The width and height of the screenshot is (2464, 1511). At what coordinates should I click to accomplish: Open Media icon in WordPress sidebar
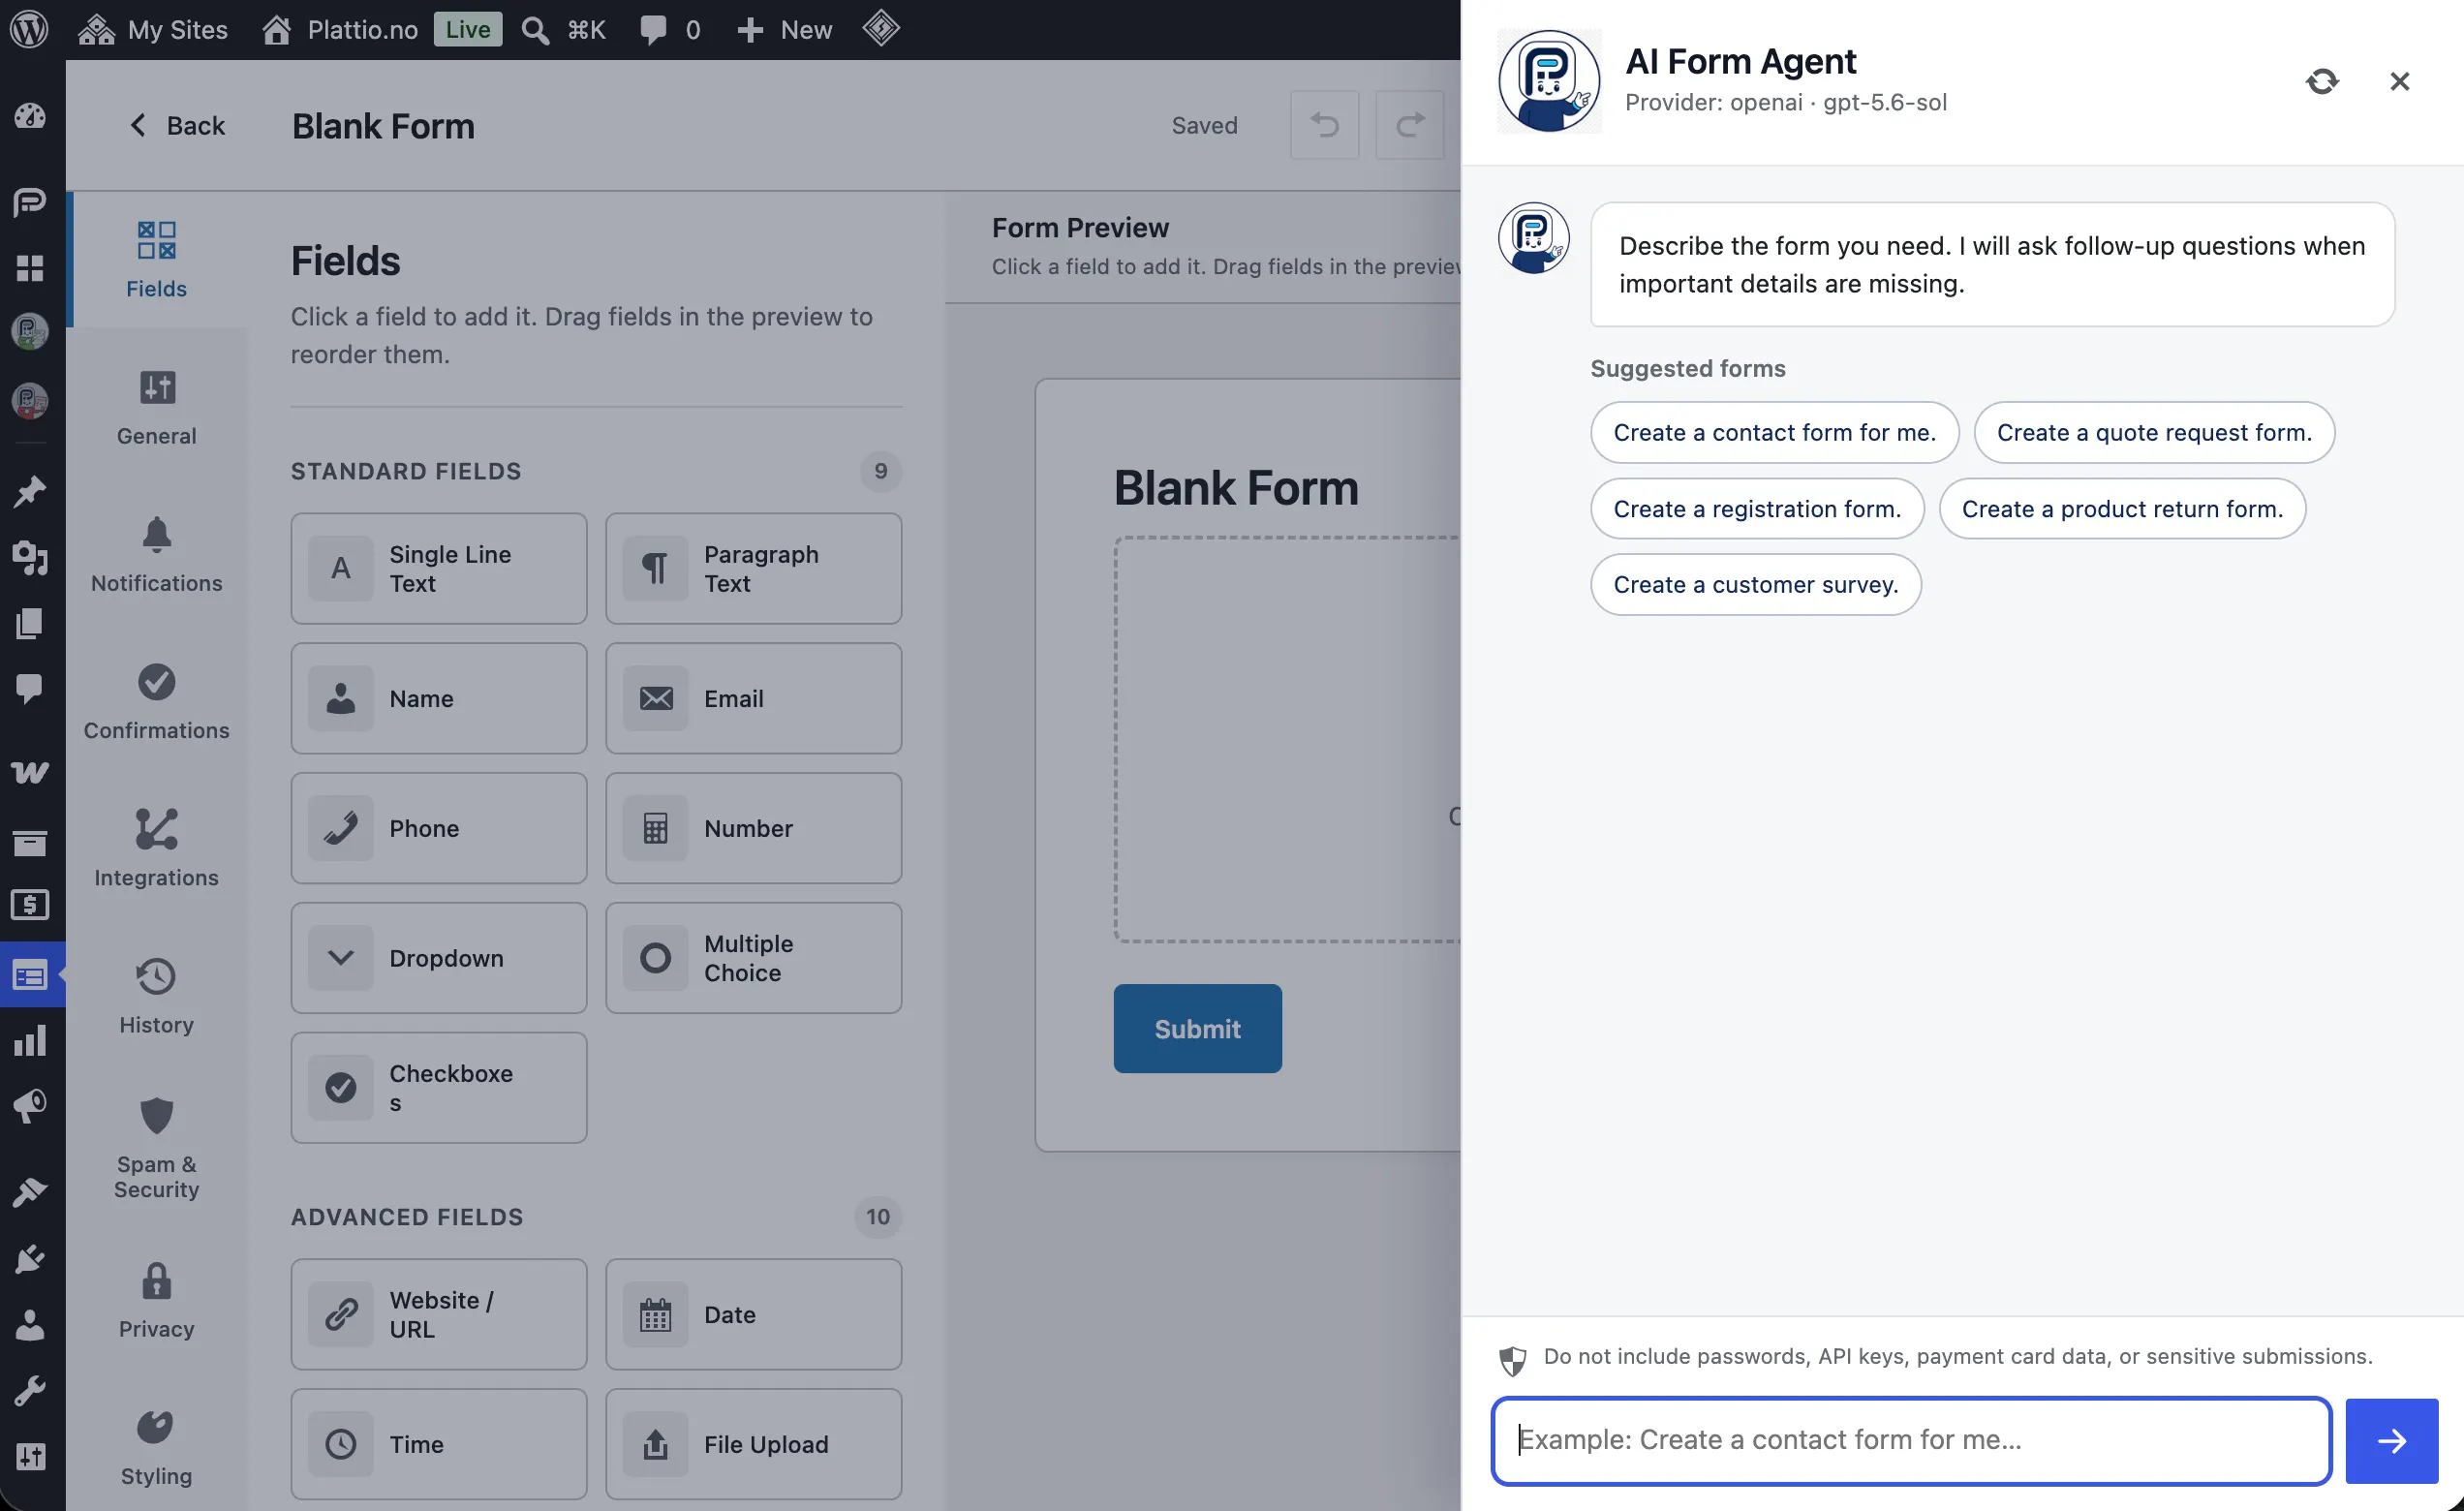(x=30, y=557)
